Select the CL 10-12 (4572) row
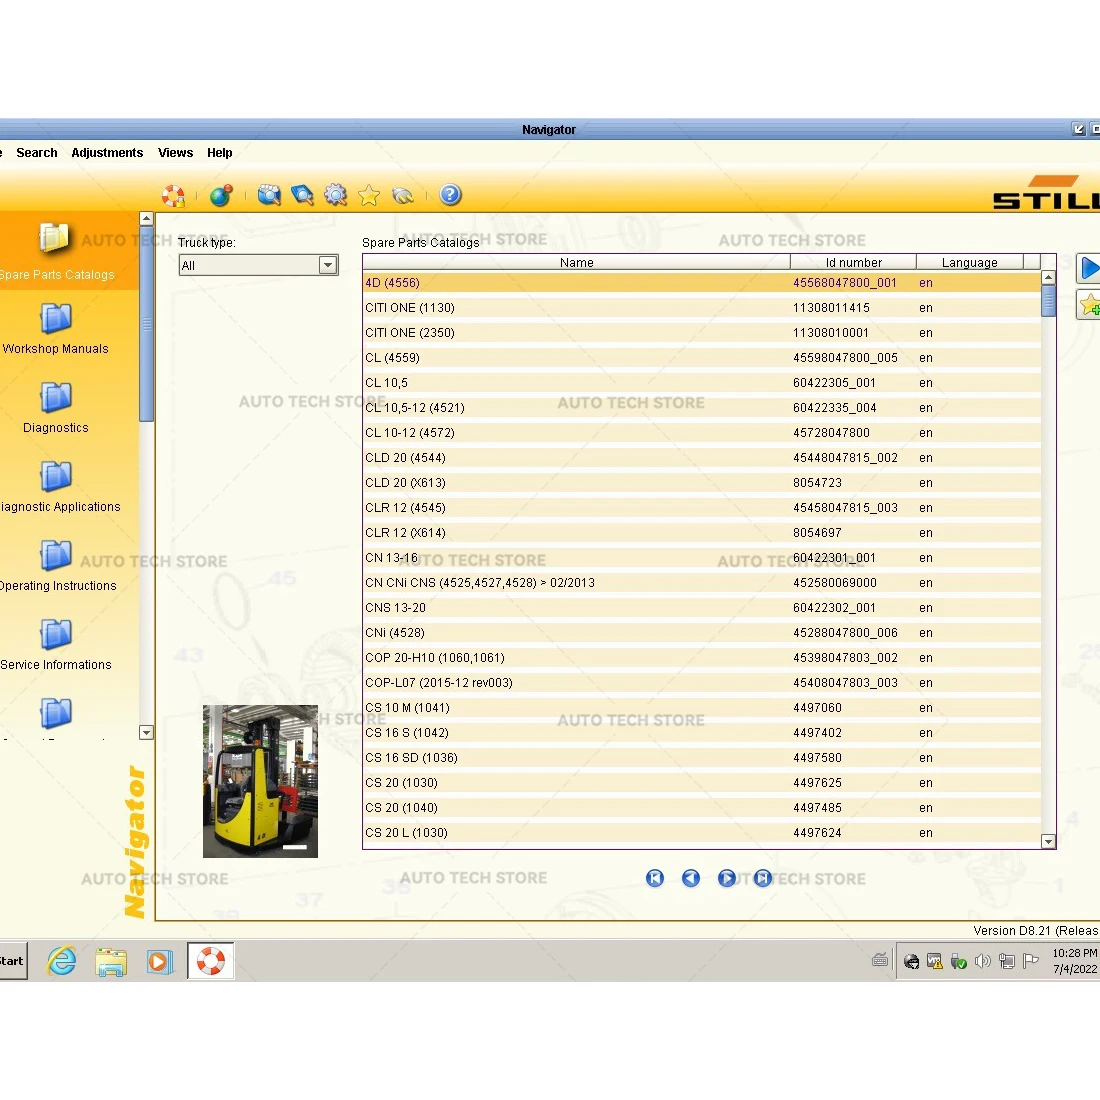The width and height of the screenshot is (1100, 1100). point(702,433)
